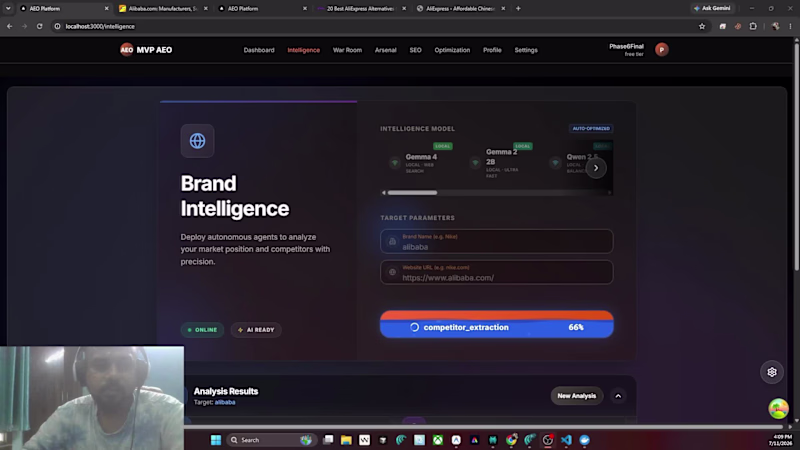Click the New Analysis button

coord(577,396)
